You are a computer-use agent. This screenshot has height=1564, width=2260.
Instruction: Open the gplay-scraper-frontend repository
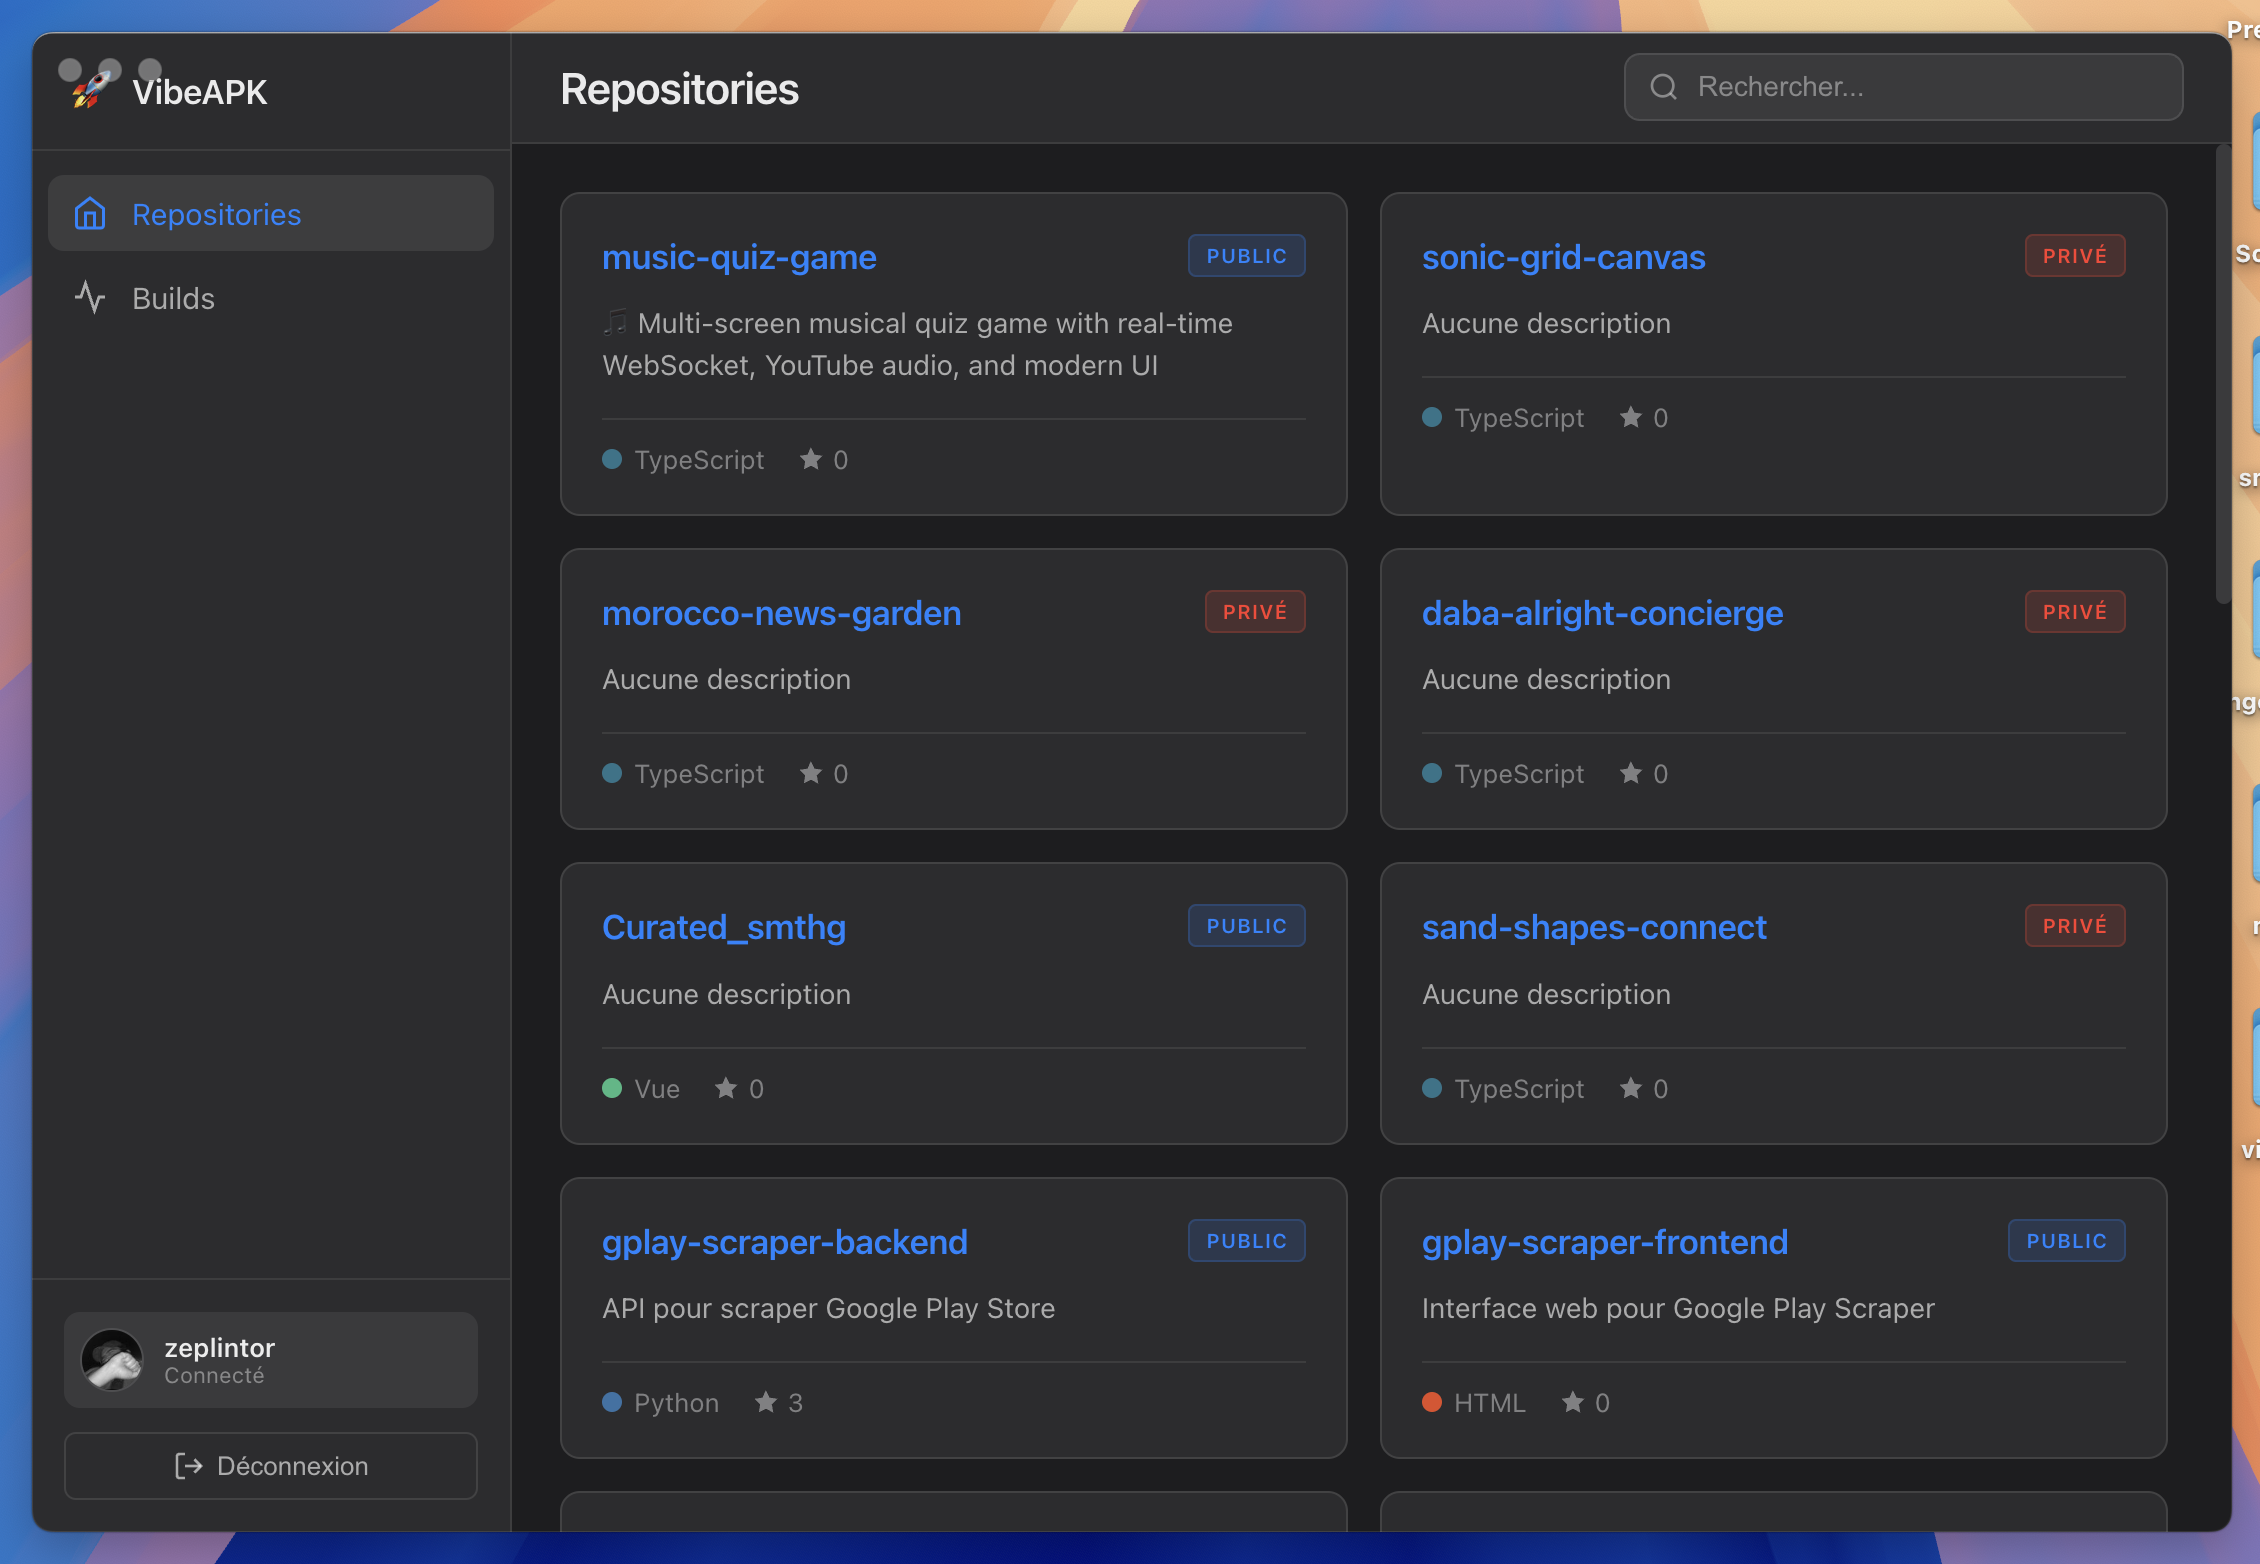1605,1241
